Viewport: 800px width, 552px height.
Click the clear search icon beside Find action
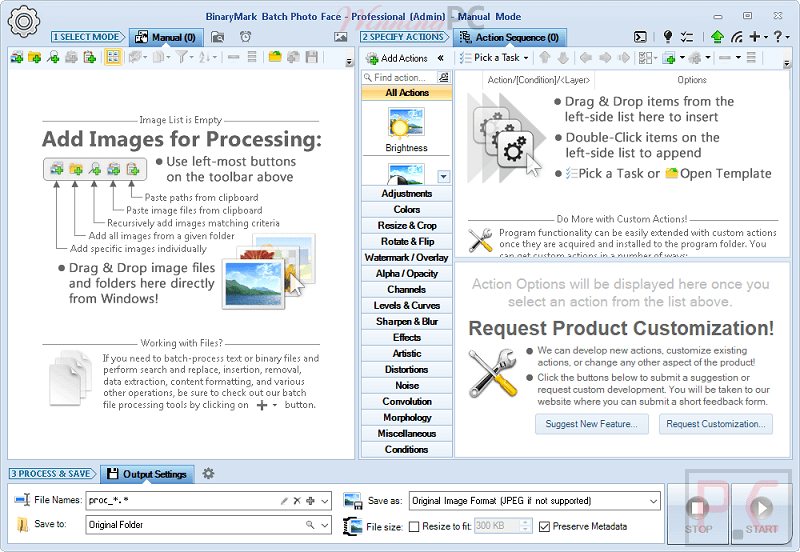pyautogui.click(x=444, y=78)
